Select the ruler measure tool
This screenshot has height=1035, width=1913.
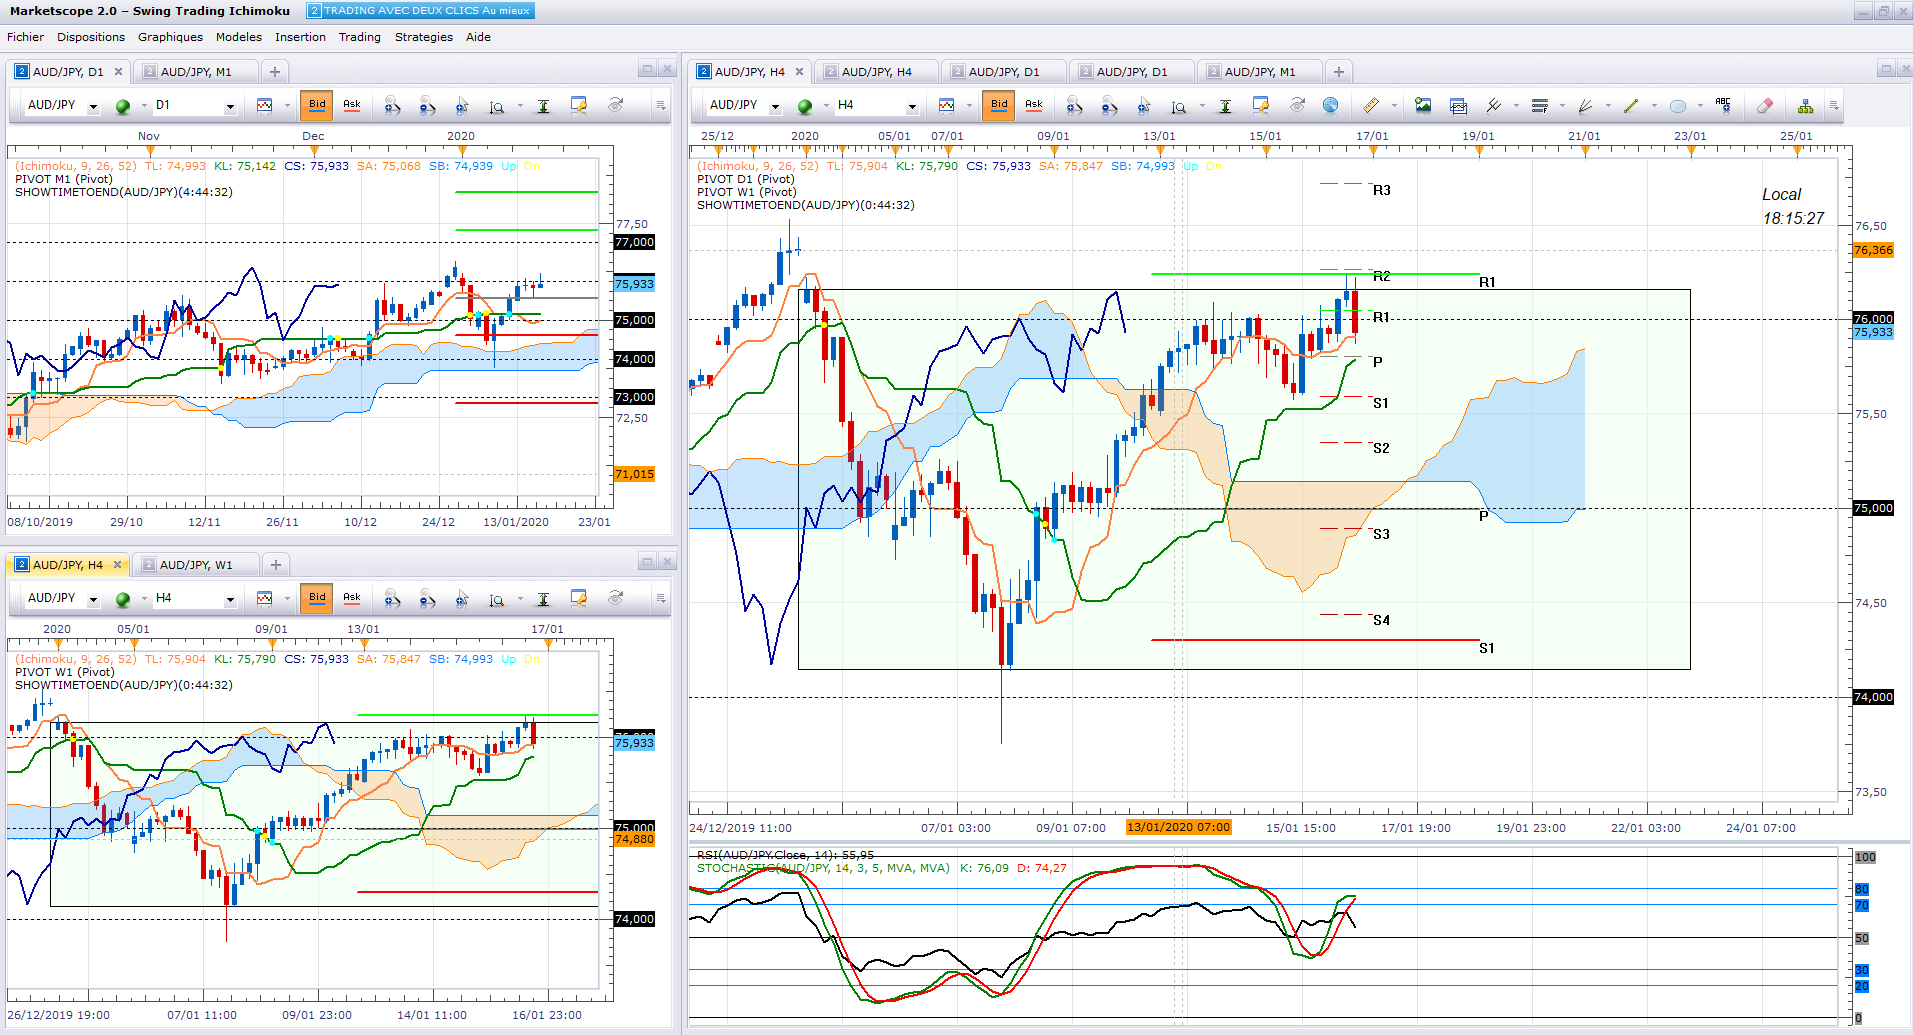pos(1371,105)
